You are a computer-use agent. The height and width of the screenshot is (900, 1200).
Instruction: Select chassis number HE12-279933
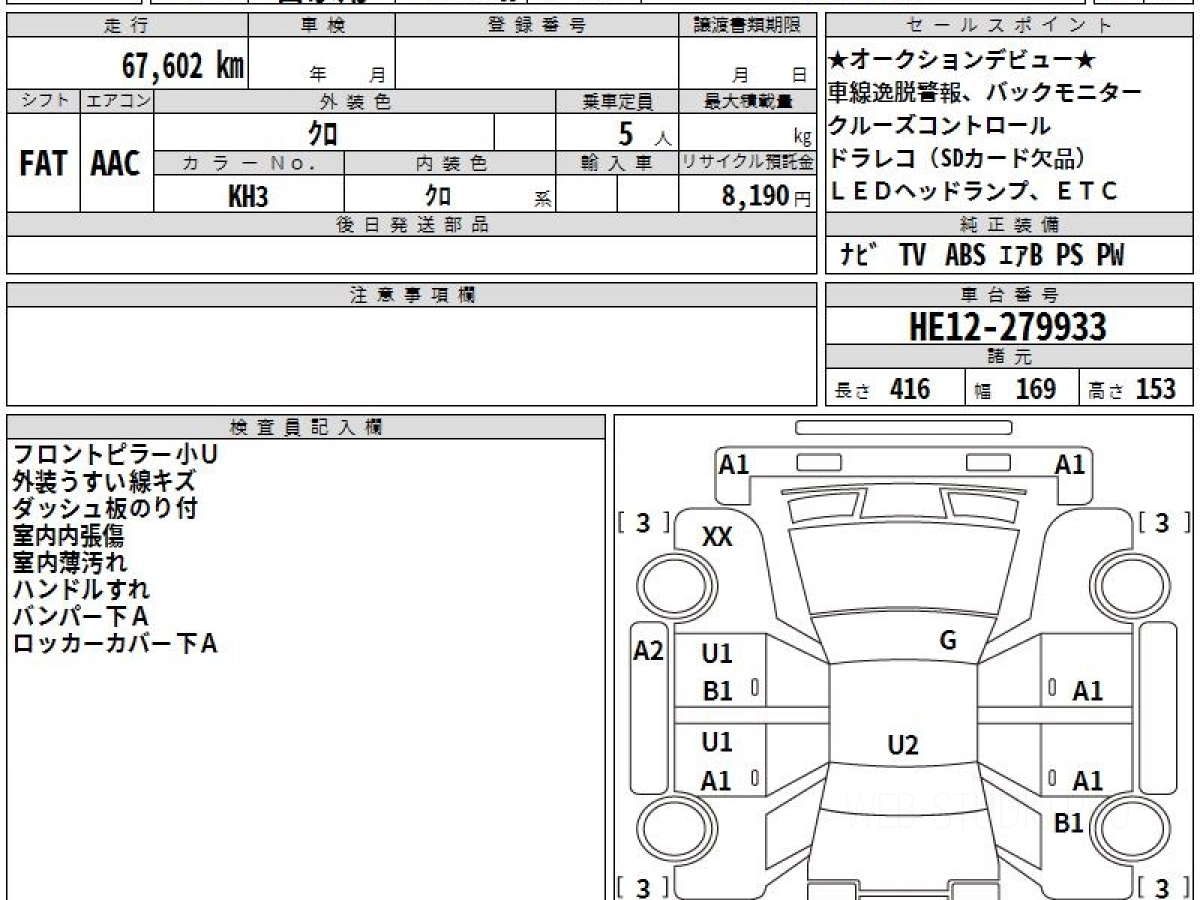click(1008, 327)
